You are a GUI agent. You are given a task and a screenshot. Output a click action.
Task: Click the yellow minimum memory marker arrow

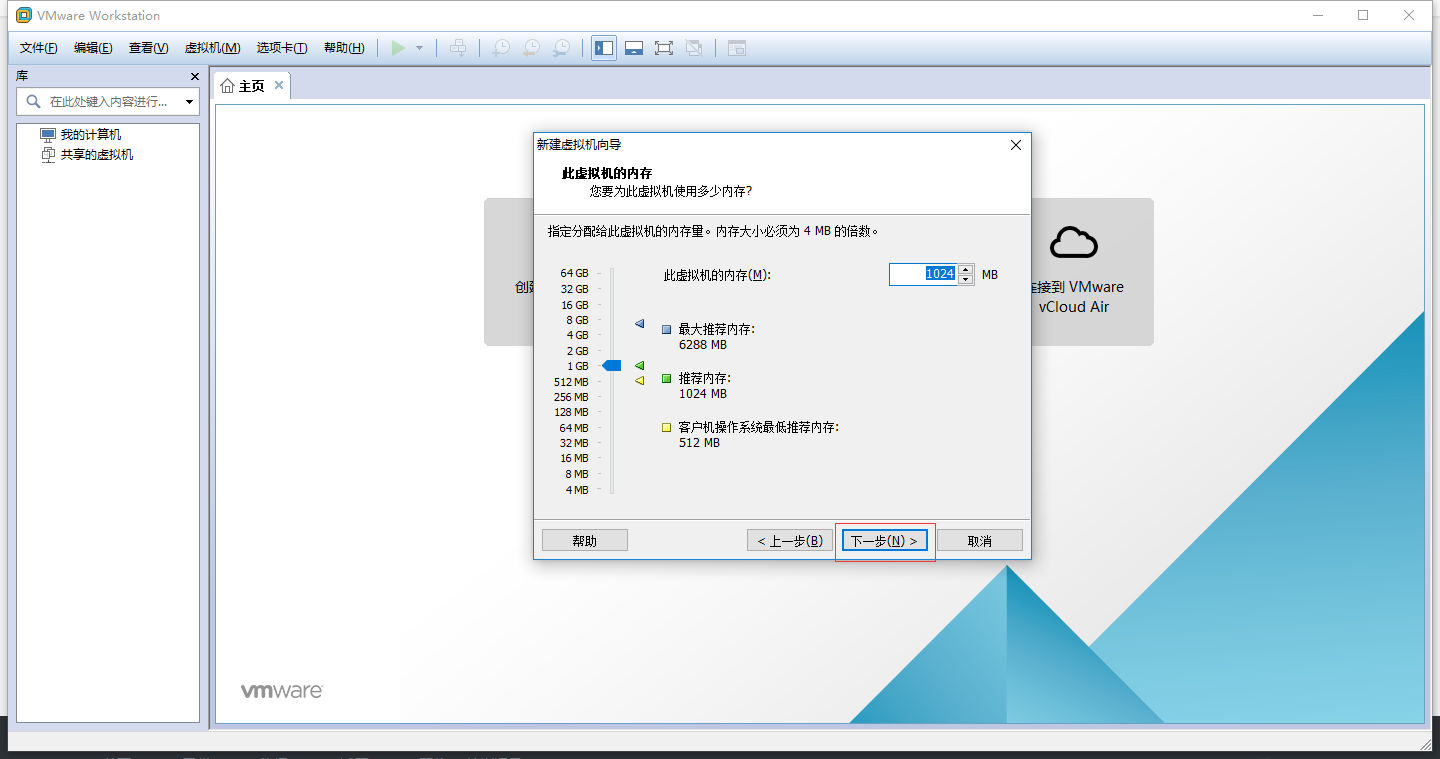(x=640, y=380)
